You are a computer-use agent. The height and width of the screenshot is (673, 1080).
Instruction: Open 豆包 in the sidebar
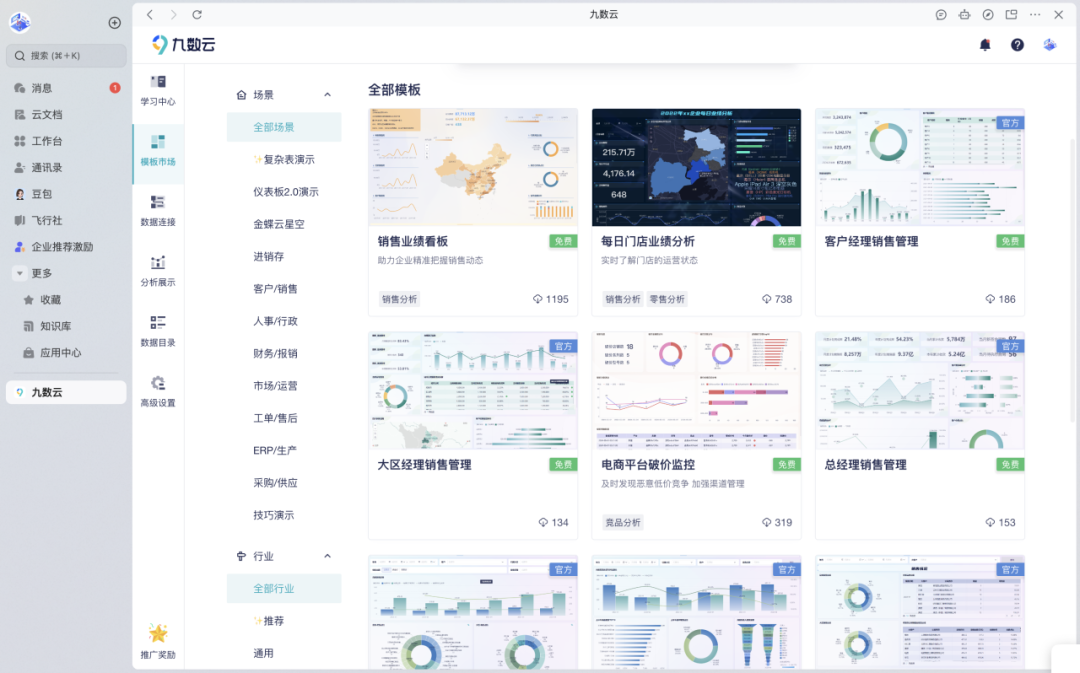66,194
